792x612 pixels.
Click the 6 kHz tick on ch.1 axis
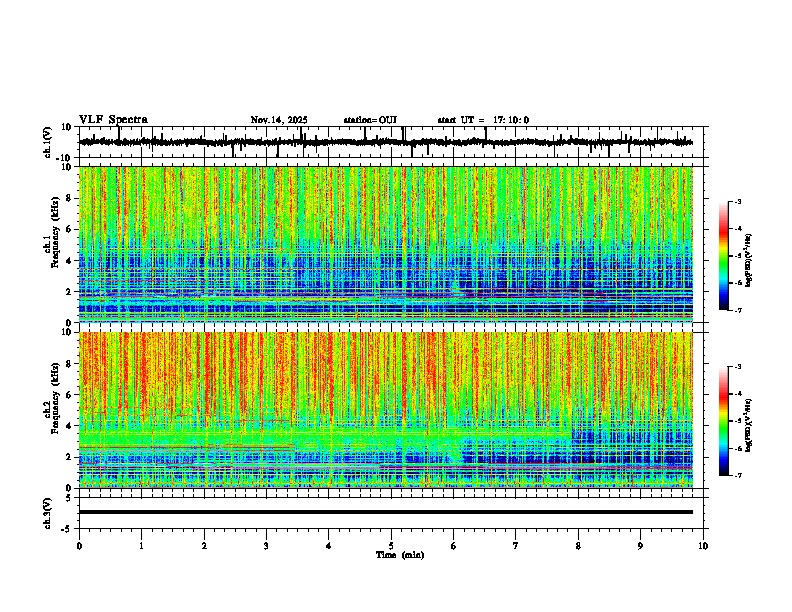(x=69, y=229)
